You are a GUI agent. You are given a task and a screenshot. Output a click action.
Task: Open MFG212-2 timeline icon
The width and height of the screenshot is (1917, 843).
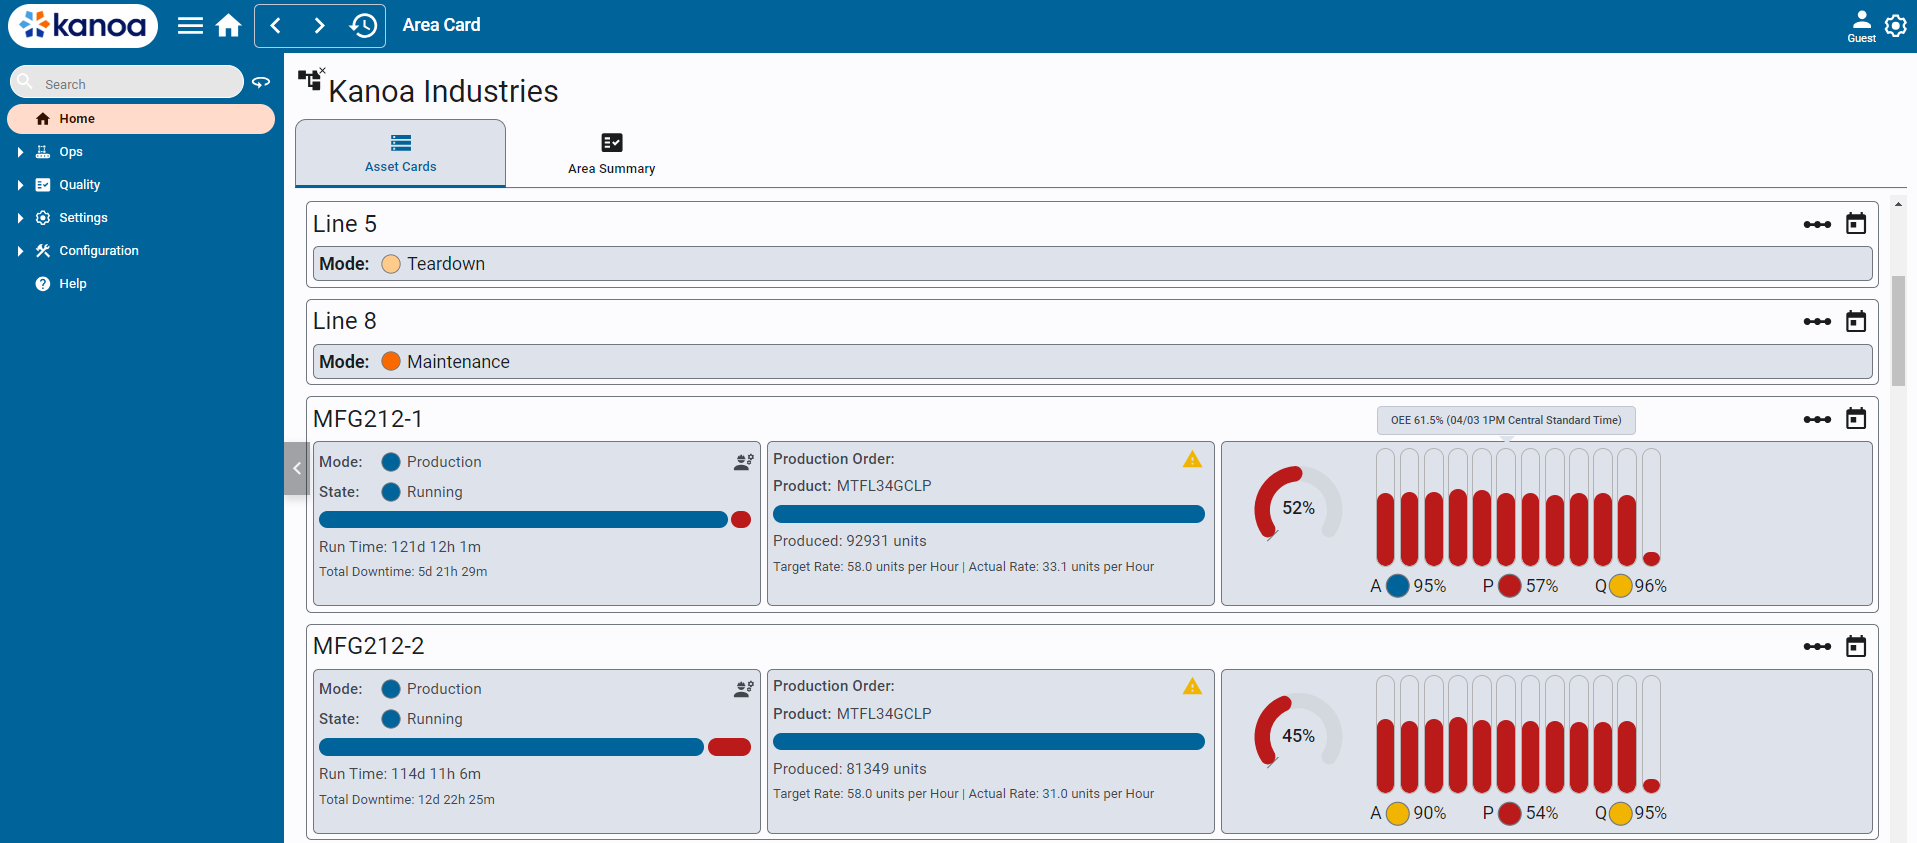click(1817, 647)
